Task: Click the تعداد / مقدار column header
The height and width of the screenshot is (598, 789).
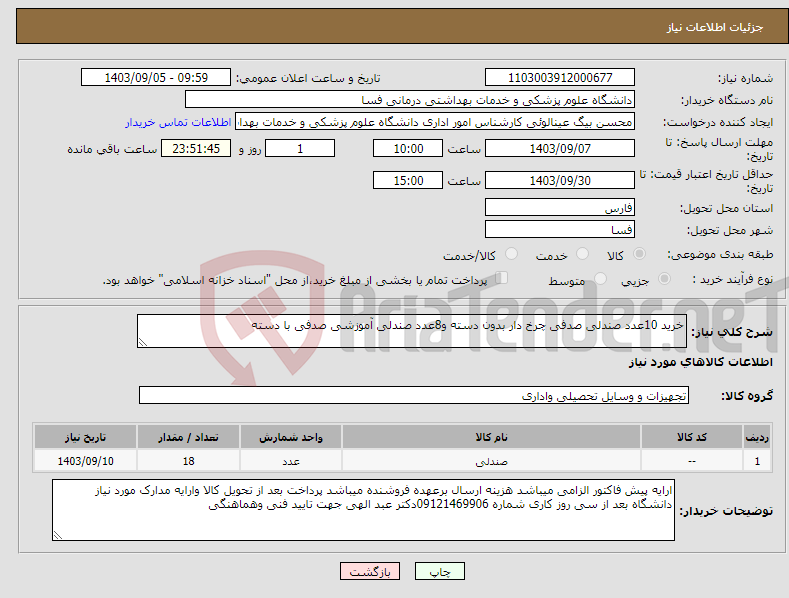Action: tap(188, 437)
